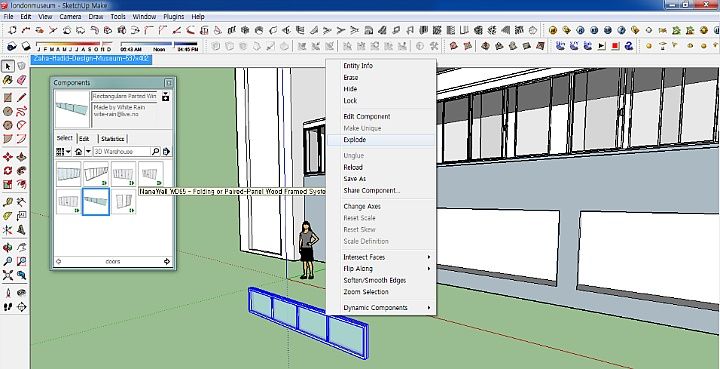
Task: Click the red stop button in toolbar
Action: click(615, 46)
